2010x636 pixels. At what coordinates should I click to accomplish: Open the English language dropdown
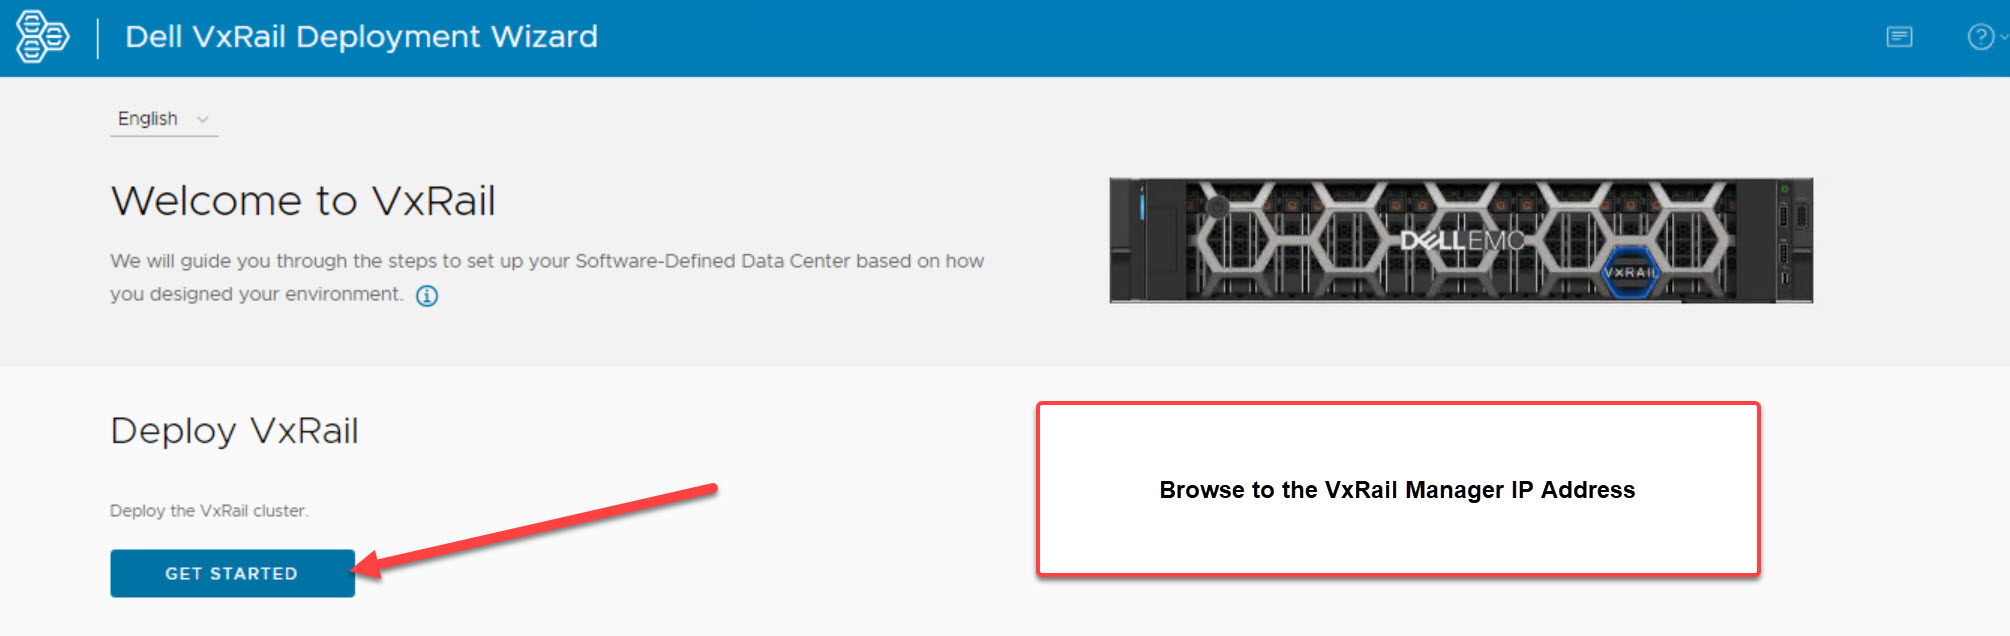click(164, 119)
